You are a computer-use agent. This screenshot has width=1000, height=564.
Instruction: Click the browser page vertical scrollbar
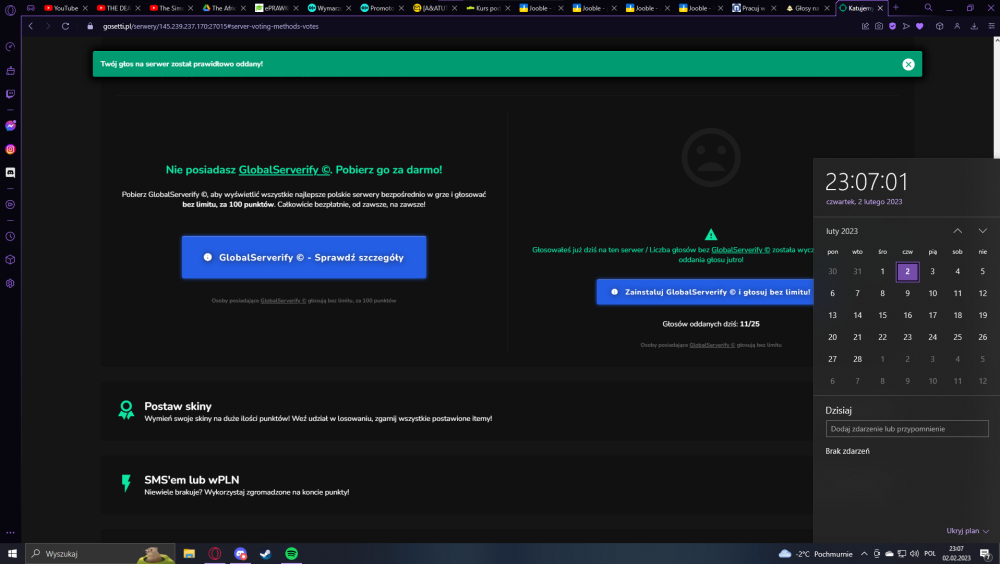click(996, 287)
